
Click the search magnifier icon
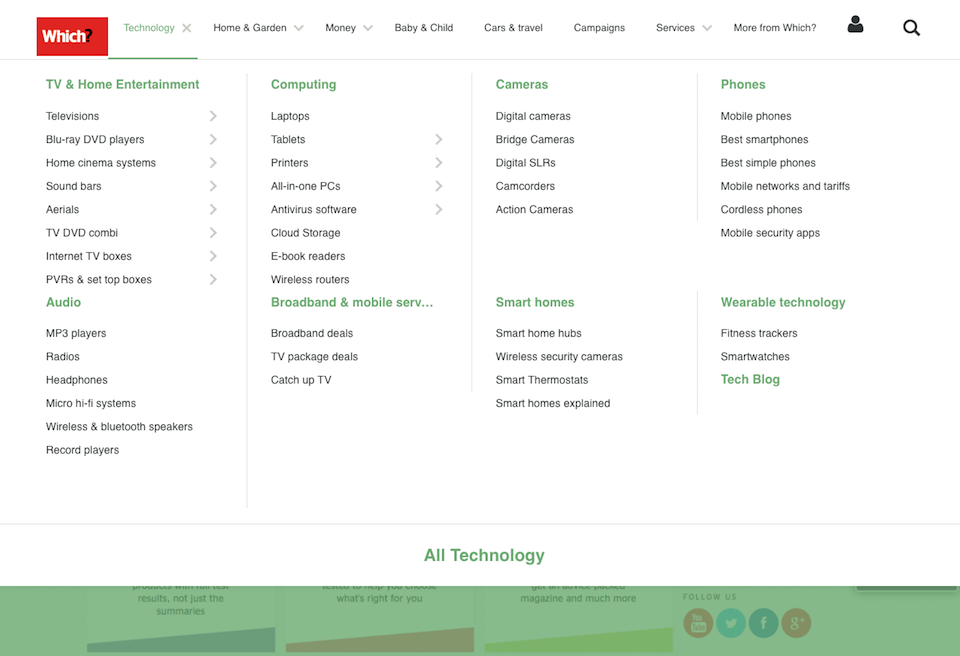(x=911, y=28)
